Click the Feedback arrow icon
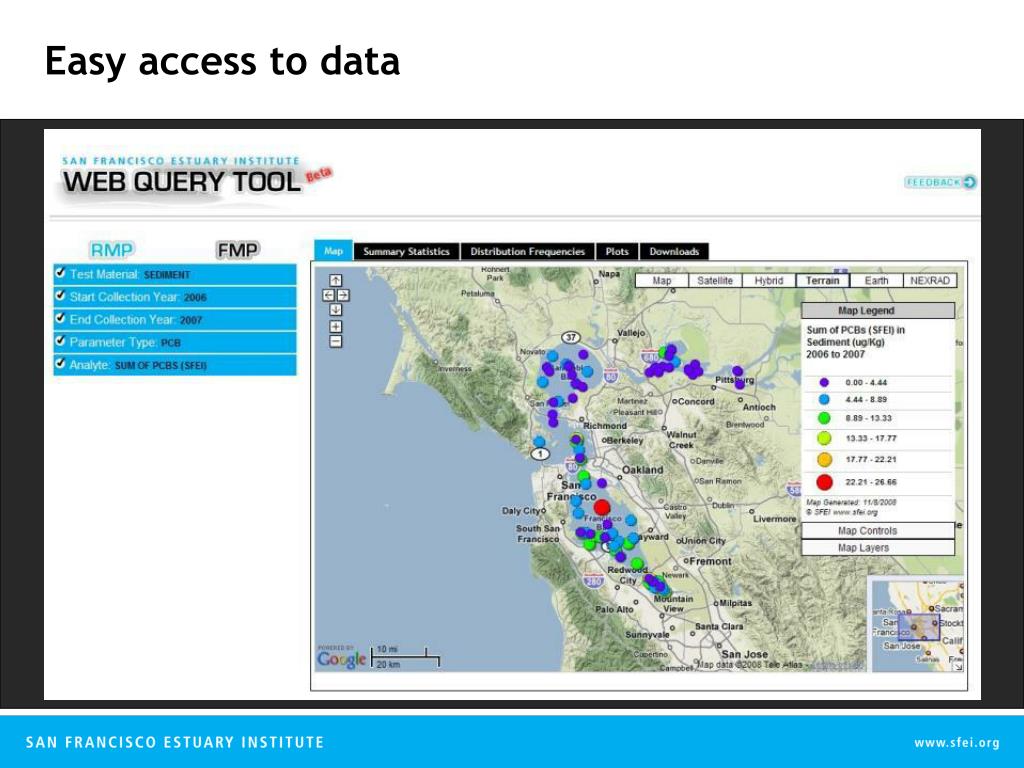 point(970,182)
